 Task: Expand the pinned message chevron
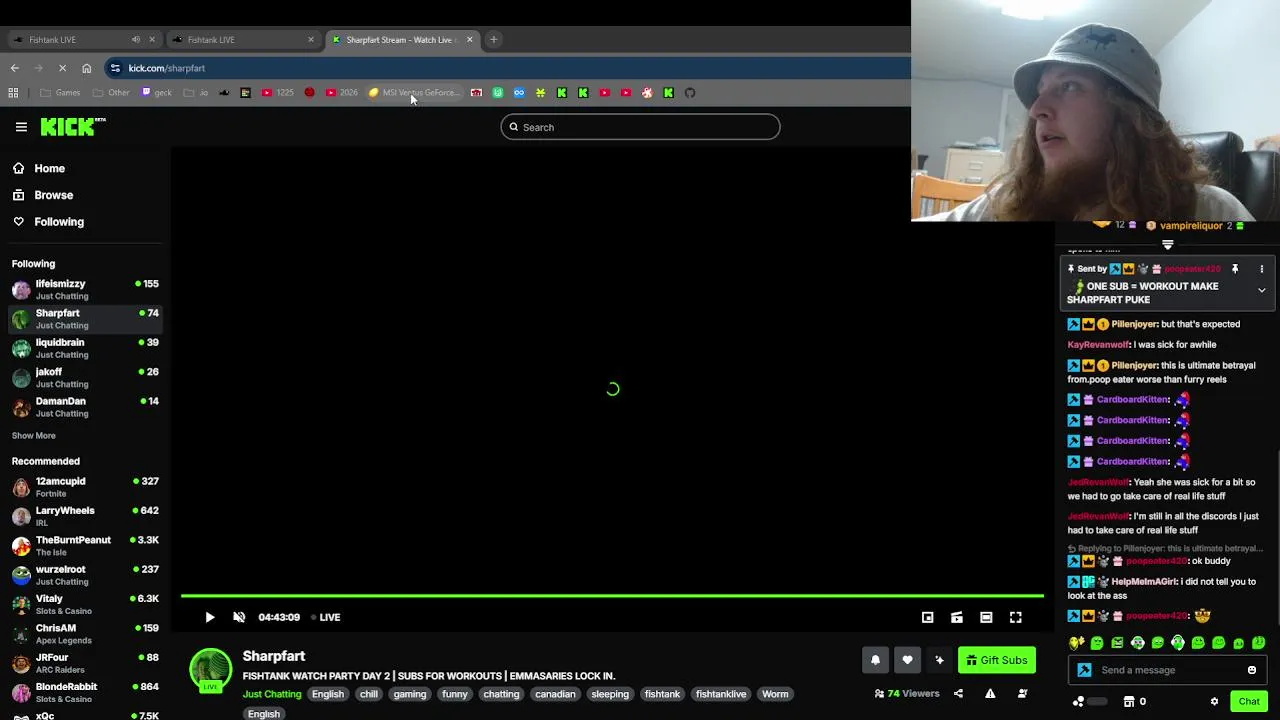pyautogui.click(x=1262, y=290)
